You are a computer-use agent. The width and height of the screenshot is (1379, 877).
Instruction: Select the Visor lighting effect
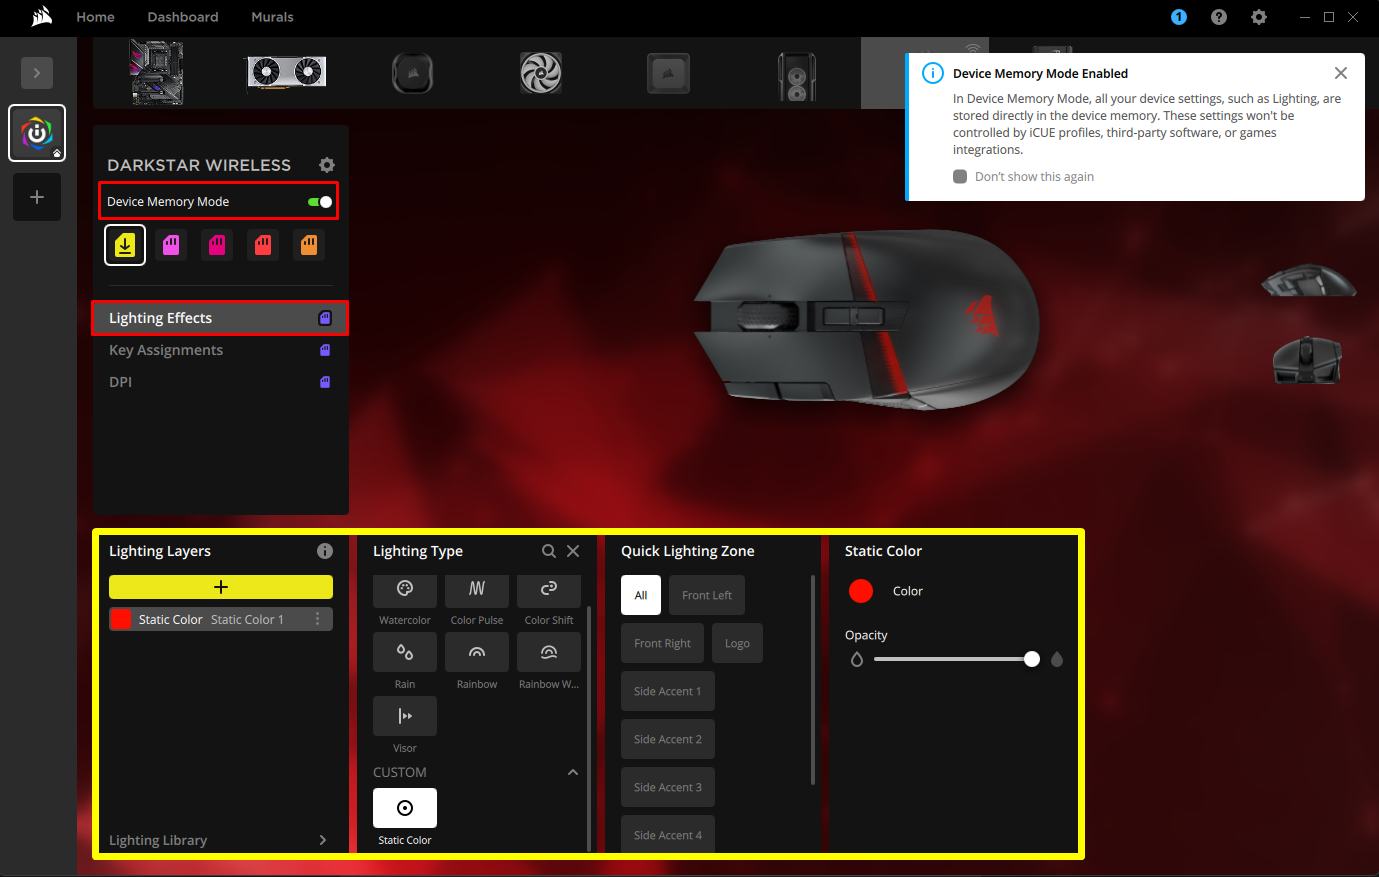[404, 715]
